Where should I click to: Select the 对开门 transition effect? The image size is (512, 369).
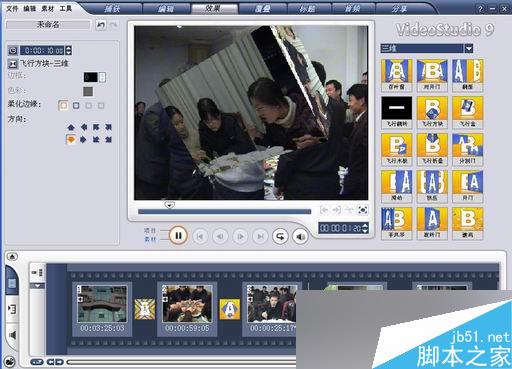pyautogui.click(x=432, y=75)
